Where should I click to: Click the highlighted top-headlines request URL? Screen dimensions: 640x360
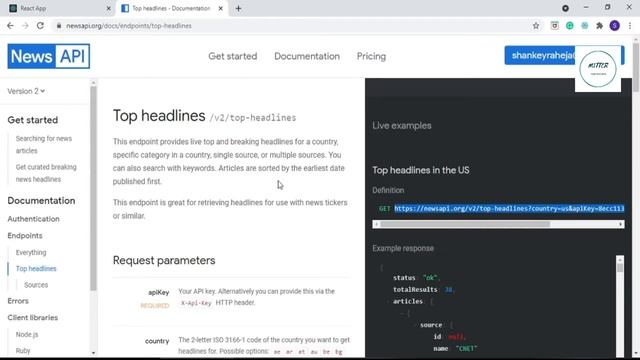tap(509, 209)
